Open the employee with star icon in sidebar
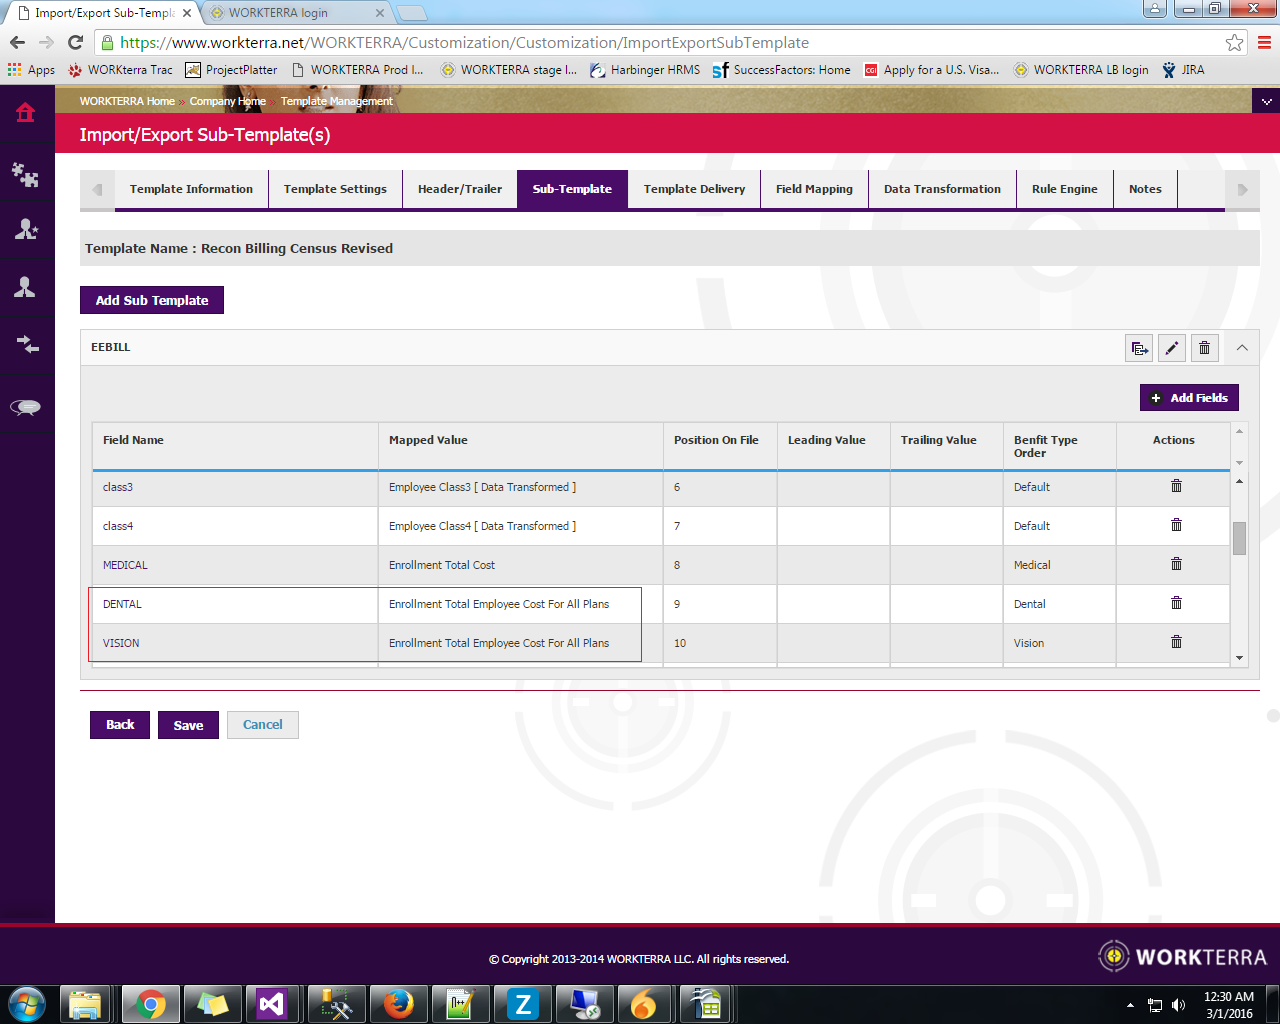The height and width of the screenshot is (1024, 1280). (x=27, y=229)
